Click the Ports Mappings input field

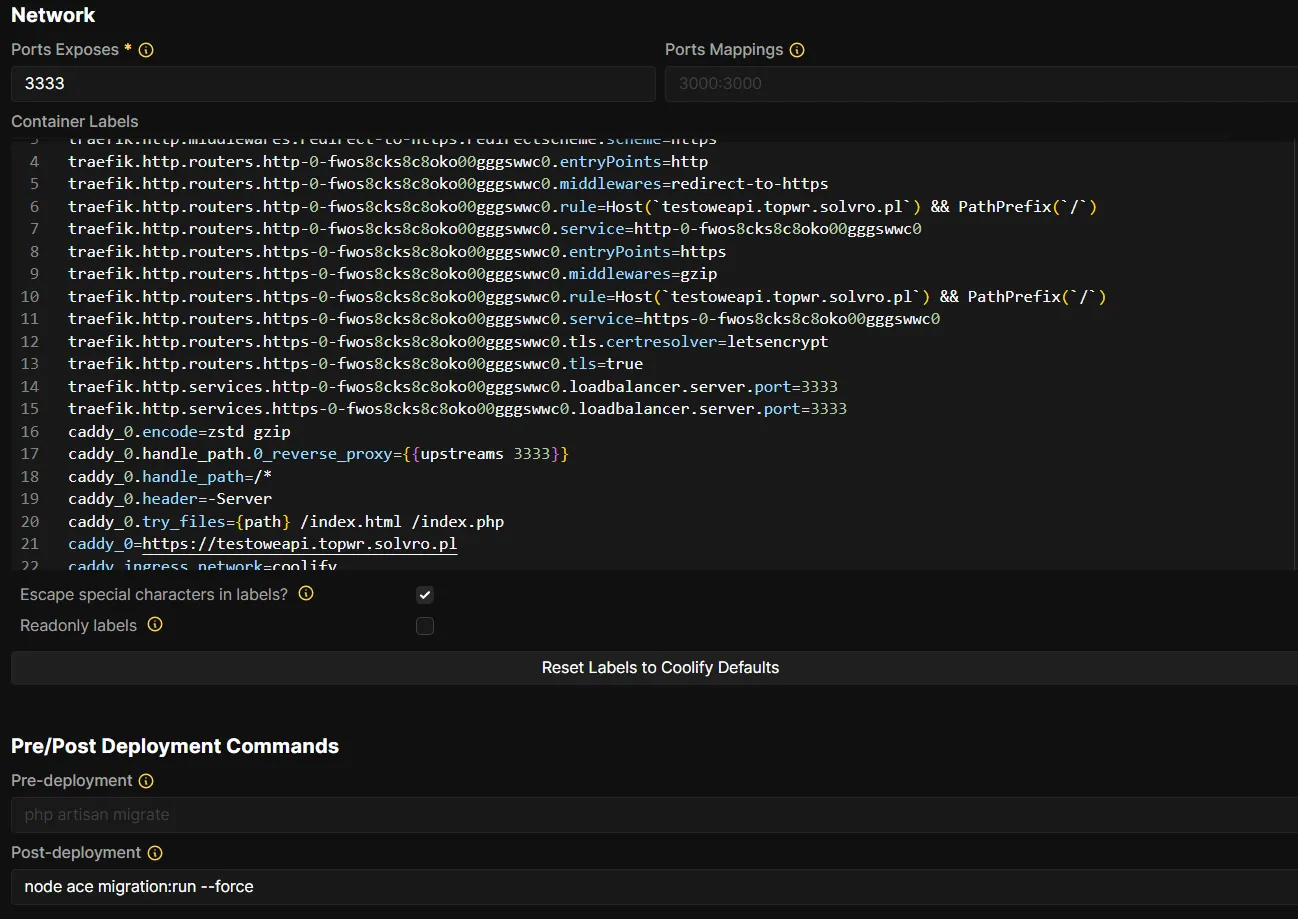tap(980, 84)
